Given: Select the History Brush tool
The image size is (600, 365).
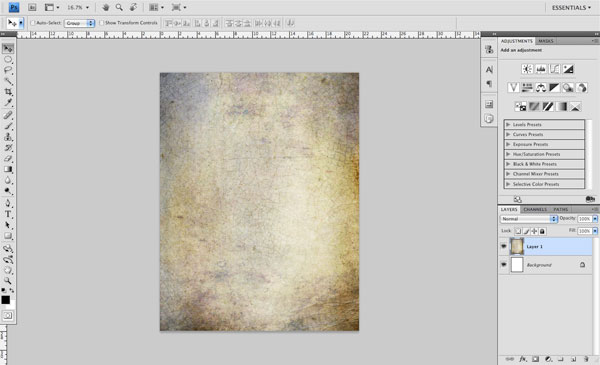Looking at the screenshot, I should (x=8, y=148).
